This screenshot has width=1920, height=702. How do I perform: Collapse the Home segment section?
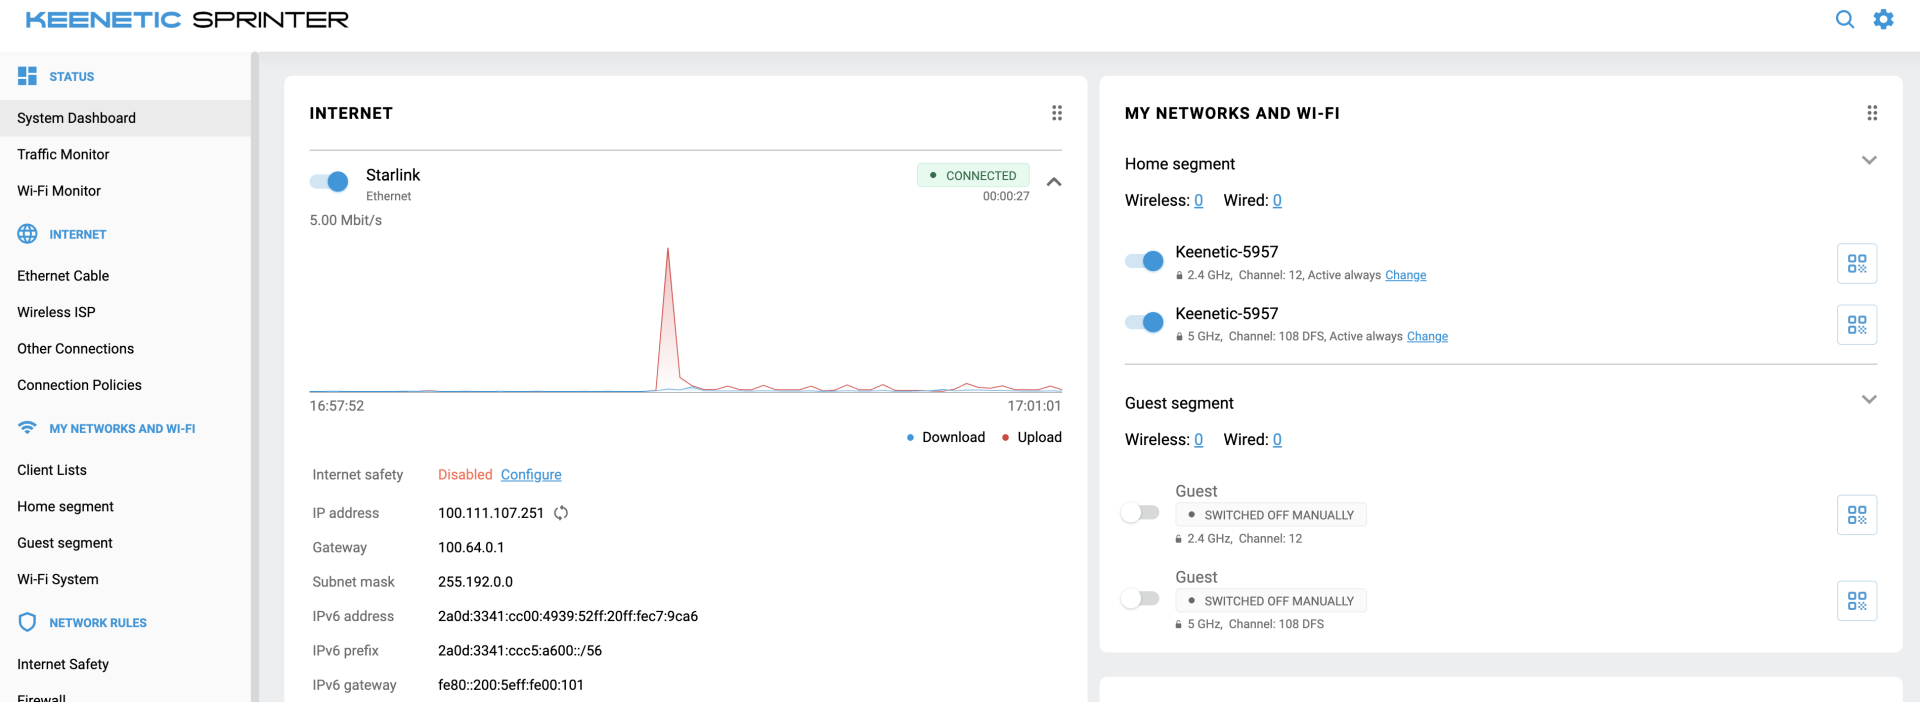click(1868, 161)
